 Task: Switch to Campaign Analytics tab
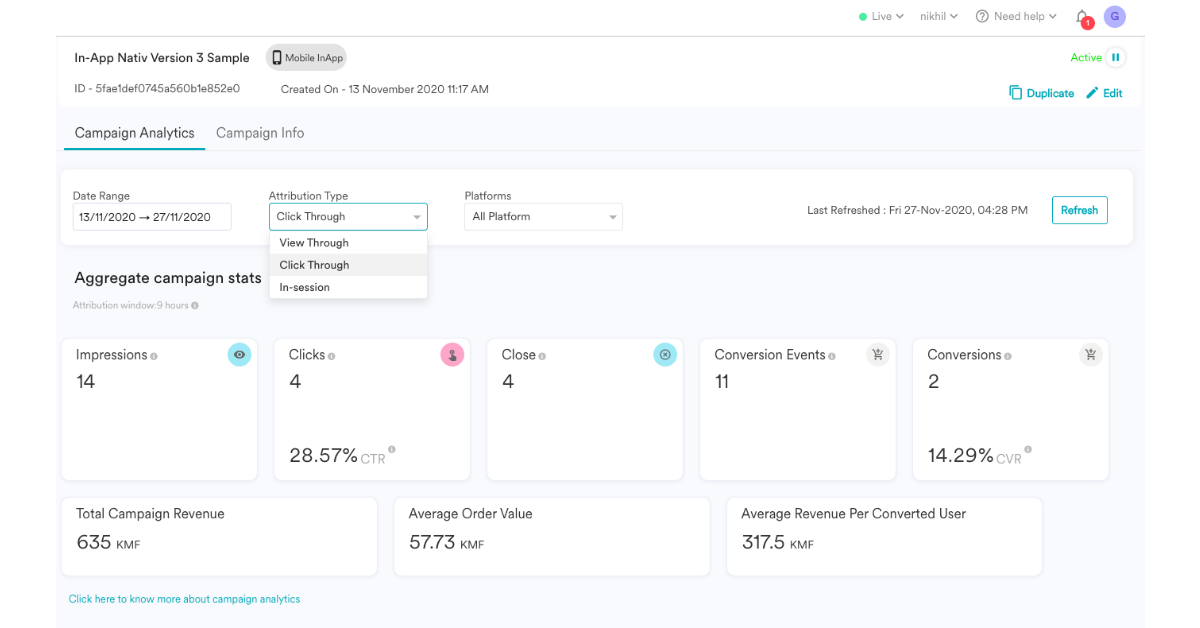click(135, 133)
